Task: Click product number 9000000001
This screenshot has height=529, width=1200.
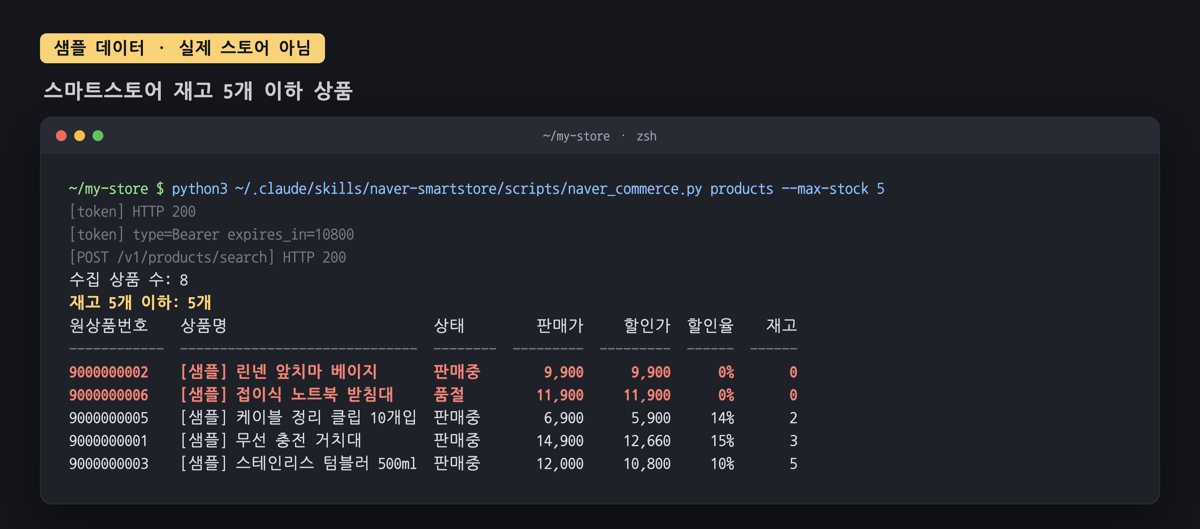Action: tap(108, 440)
